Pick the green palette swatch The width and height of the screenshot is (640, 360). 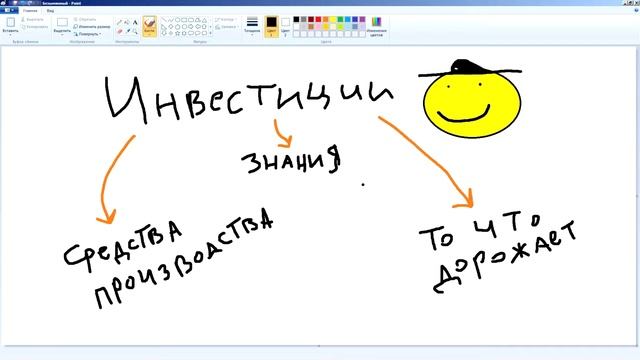click(x=340, y=19)
